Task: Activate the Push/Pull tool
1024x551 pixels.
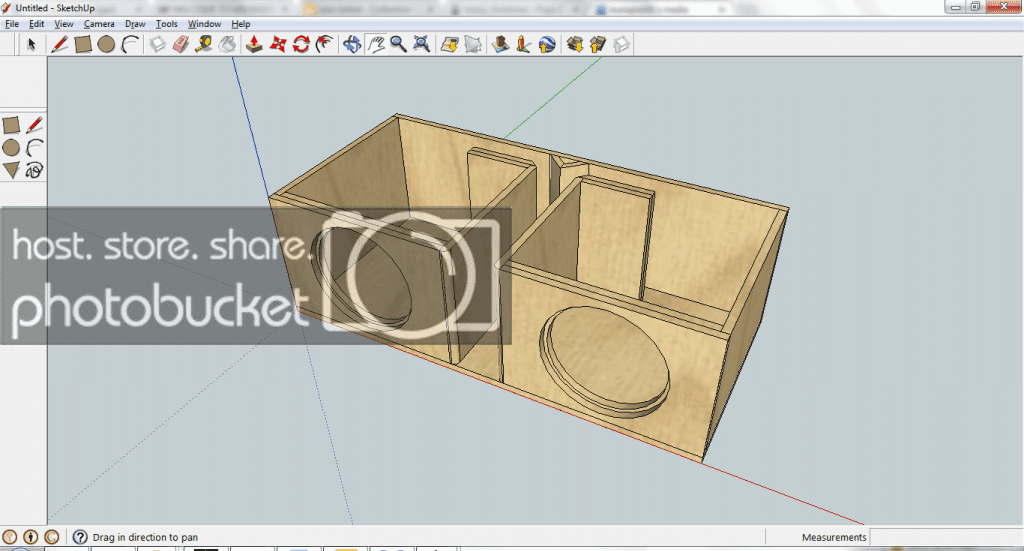Action: [254, 44]
